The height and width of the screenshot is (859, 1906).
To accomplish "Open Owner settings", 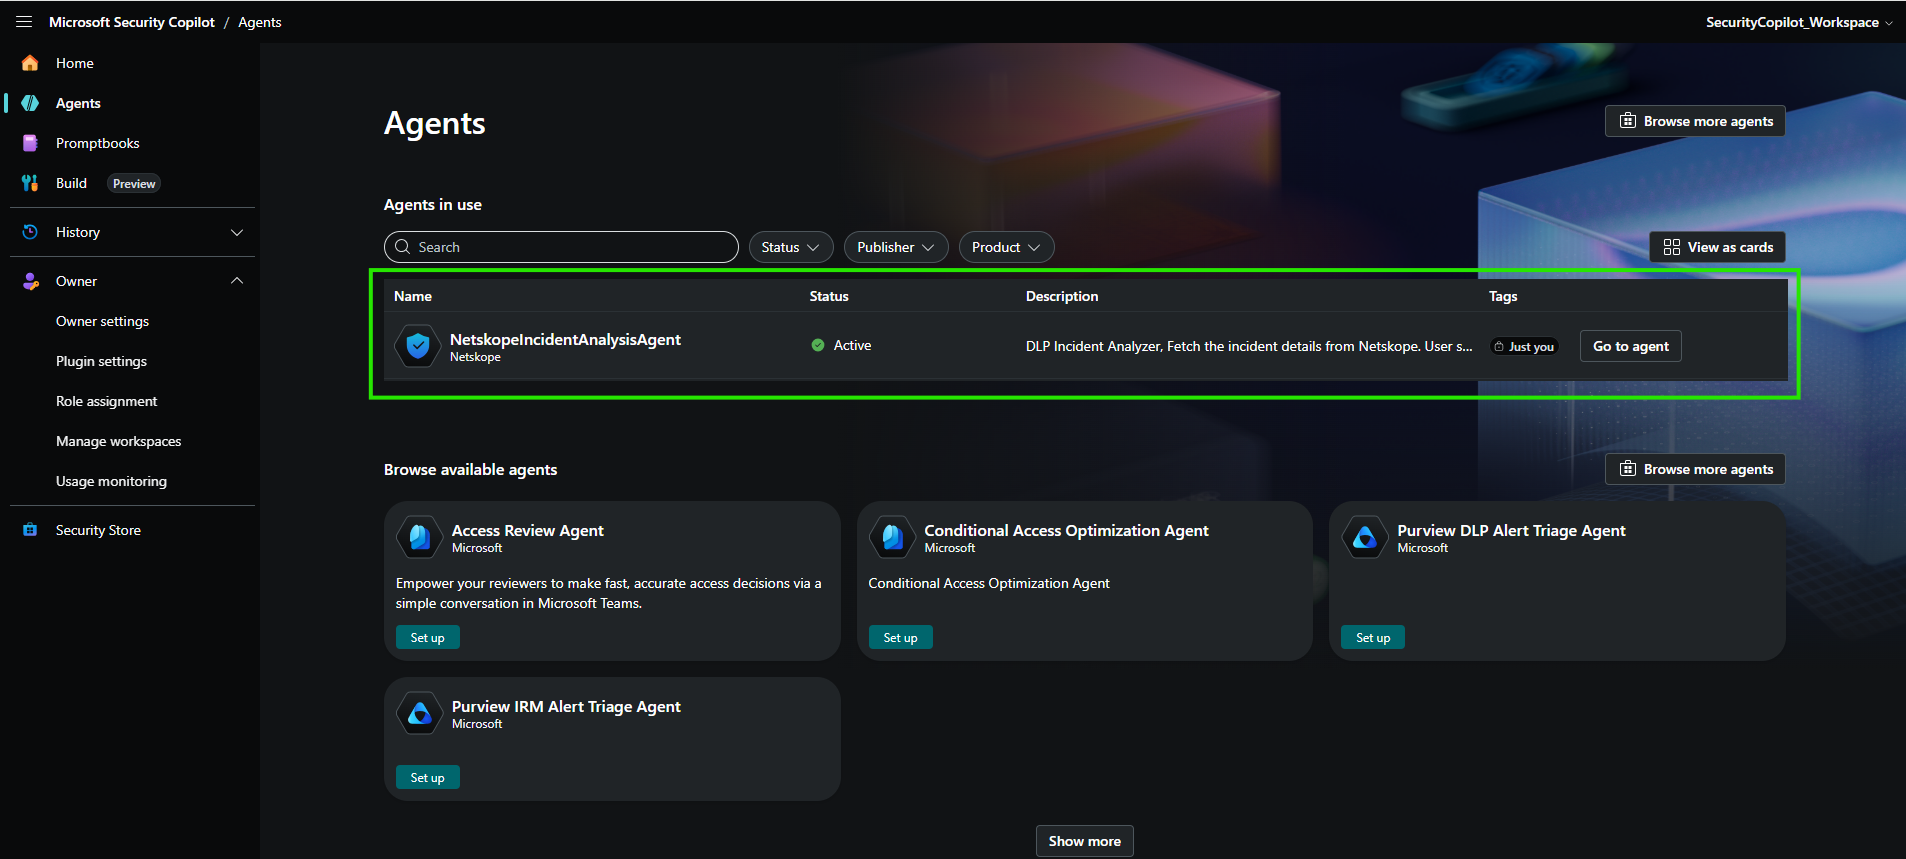I will 102,321.
